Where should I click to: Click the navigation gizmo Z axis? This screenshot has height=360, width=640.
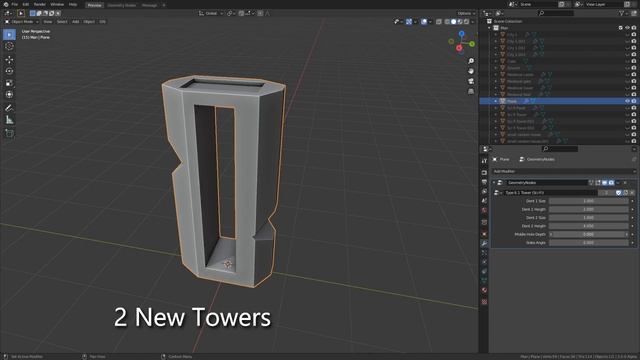click(461, 33)
